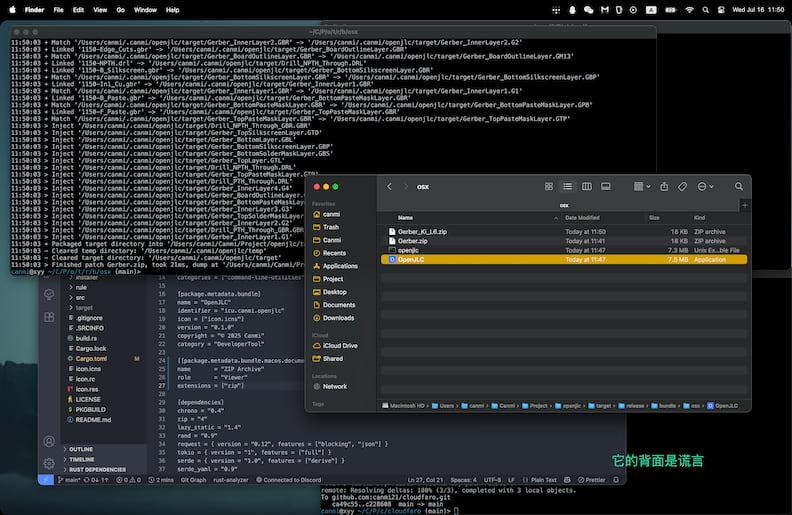Image resolution: width=792 pixels, height=515 pixels.
Task: Click the Finder search magnifier
Action: pos(739,187)
